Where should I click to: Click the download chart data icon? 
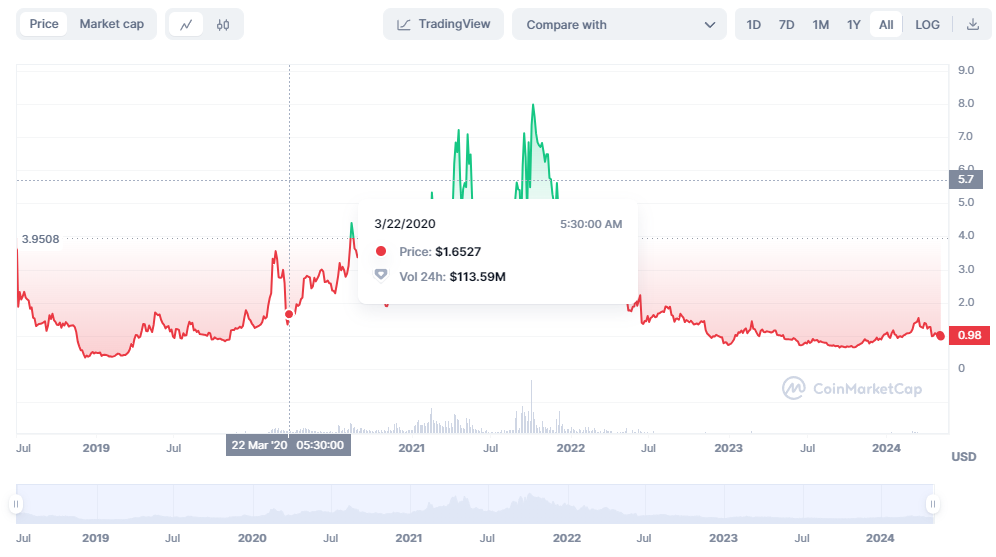(973, 25)
